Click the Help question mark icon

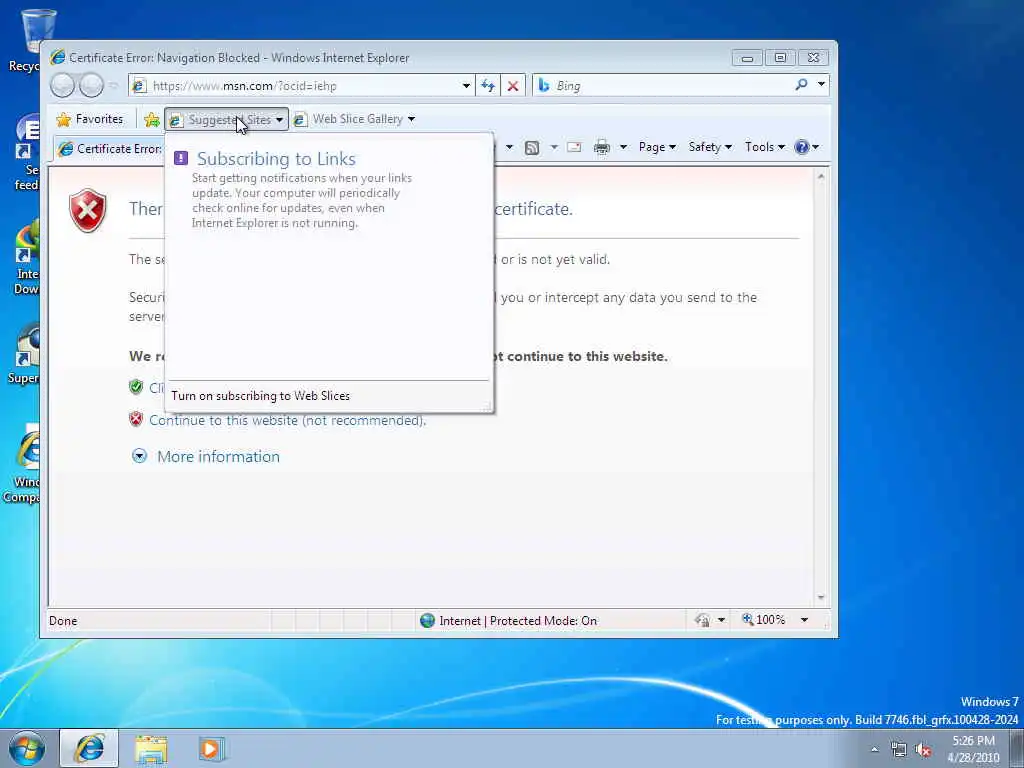click(802, 147)
